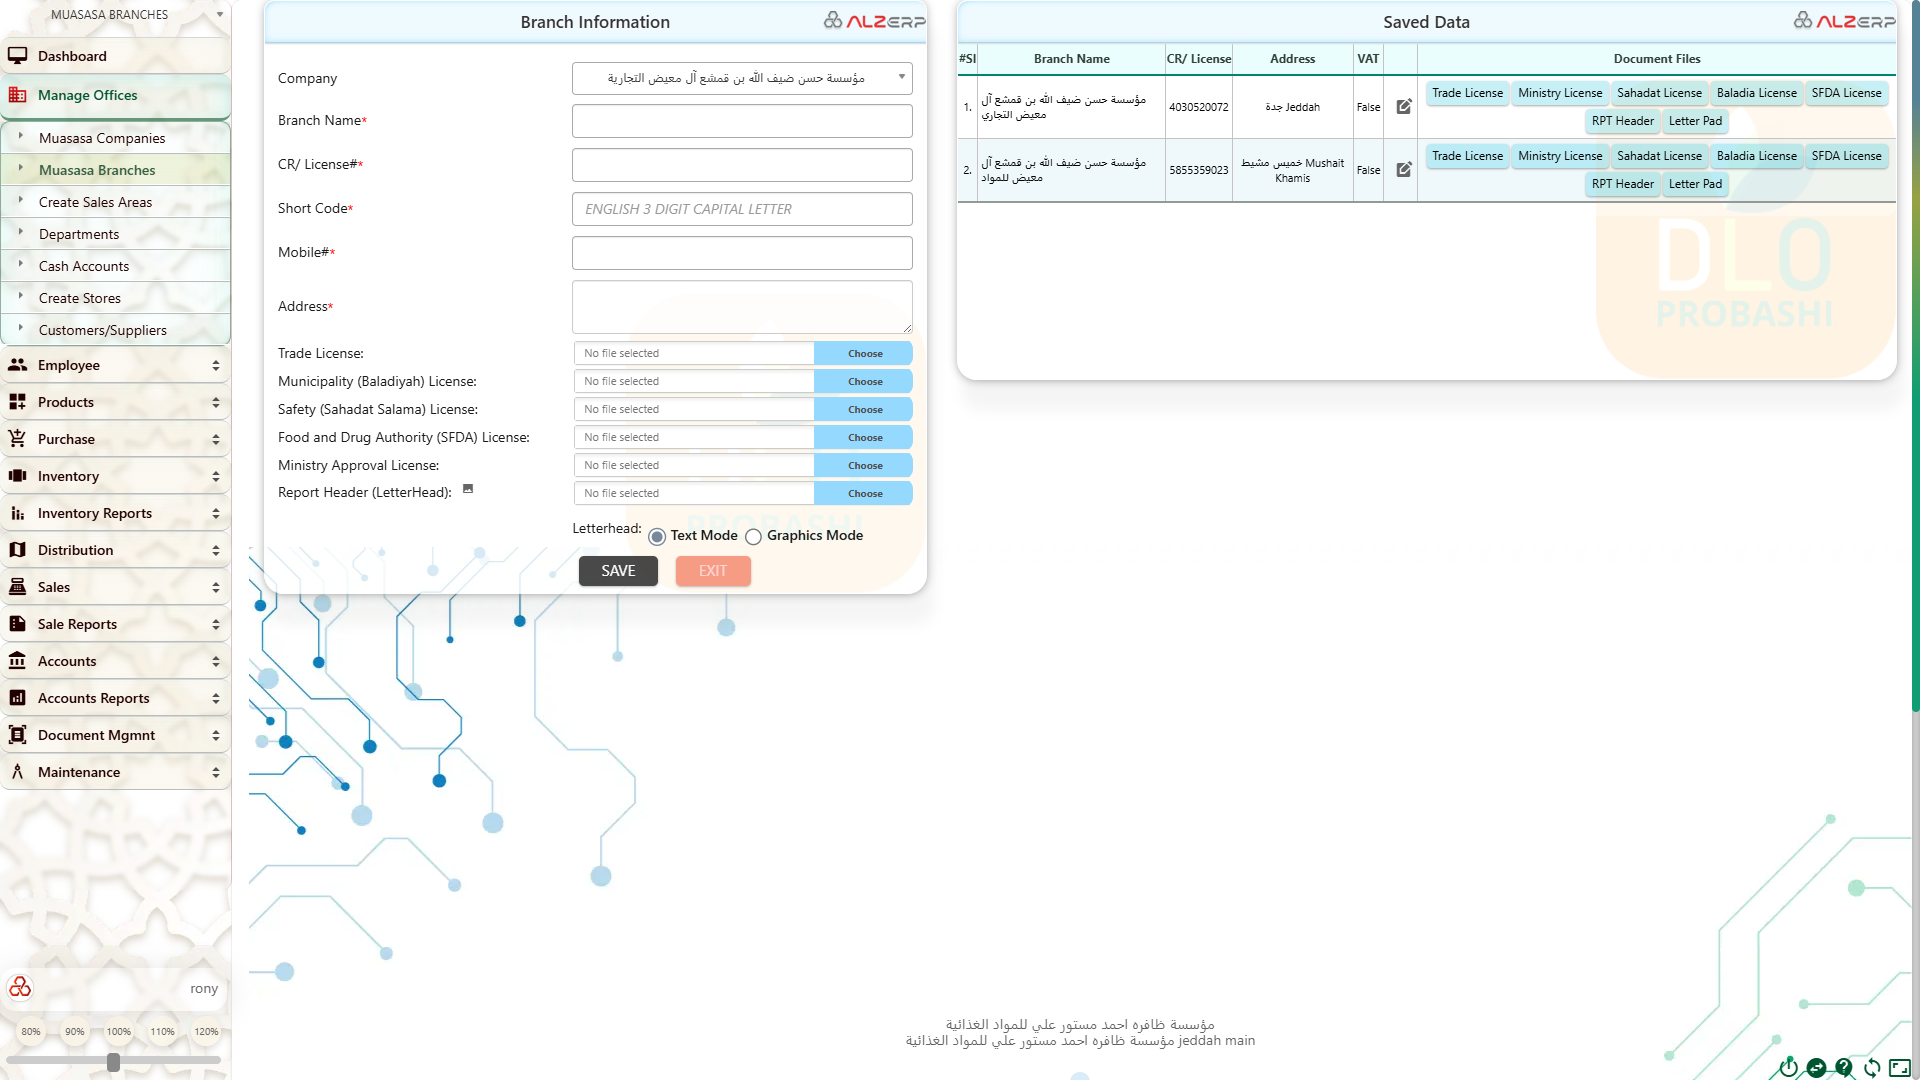
Task: Expand the Inventory section chevron in the sidebar
Action: pyautogui.click(x=215, y=476)
